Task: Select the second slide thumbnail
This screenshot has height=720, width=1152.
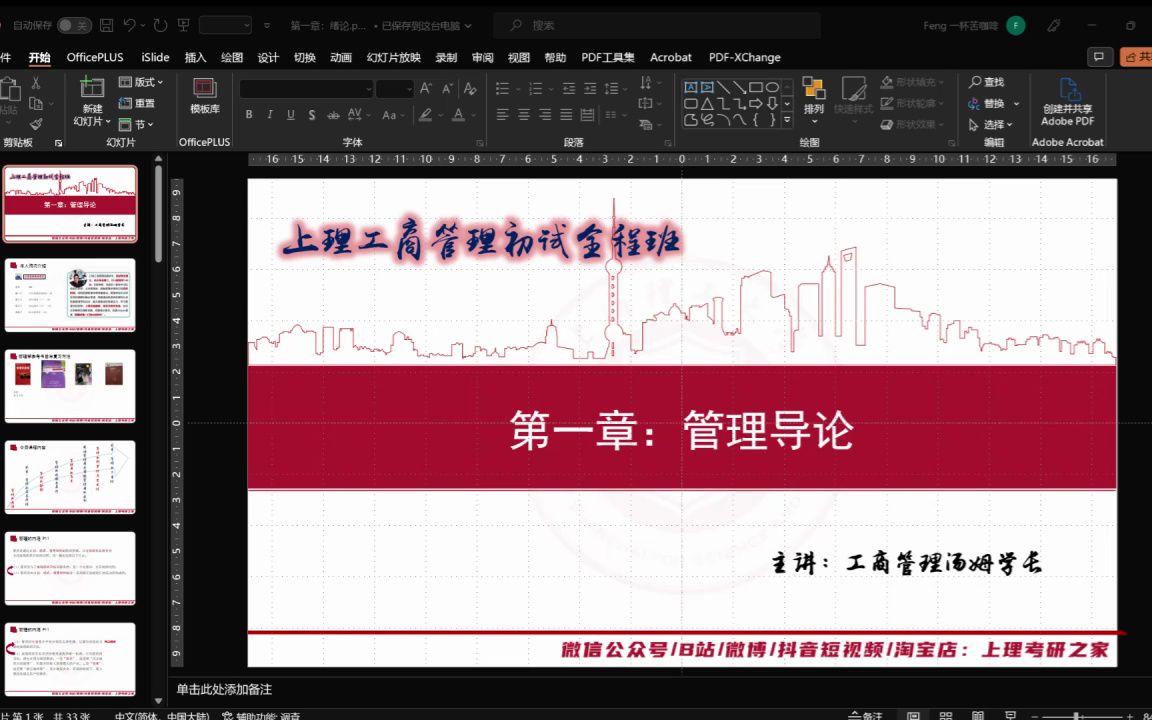Action: [69, 292]
